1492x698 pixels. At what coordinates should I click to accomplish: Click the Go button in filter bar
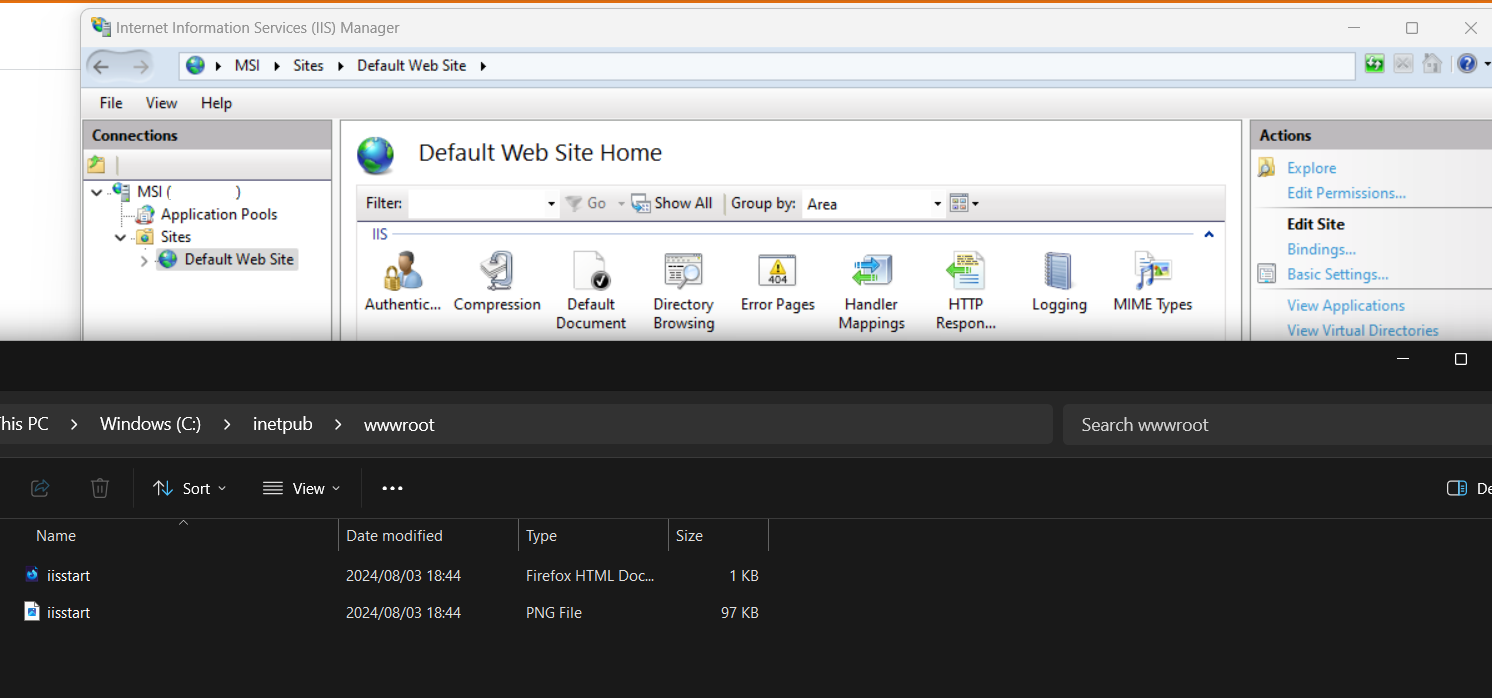(x=587, y=203)
